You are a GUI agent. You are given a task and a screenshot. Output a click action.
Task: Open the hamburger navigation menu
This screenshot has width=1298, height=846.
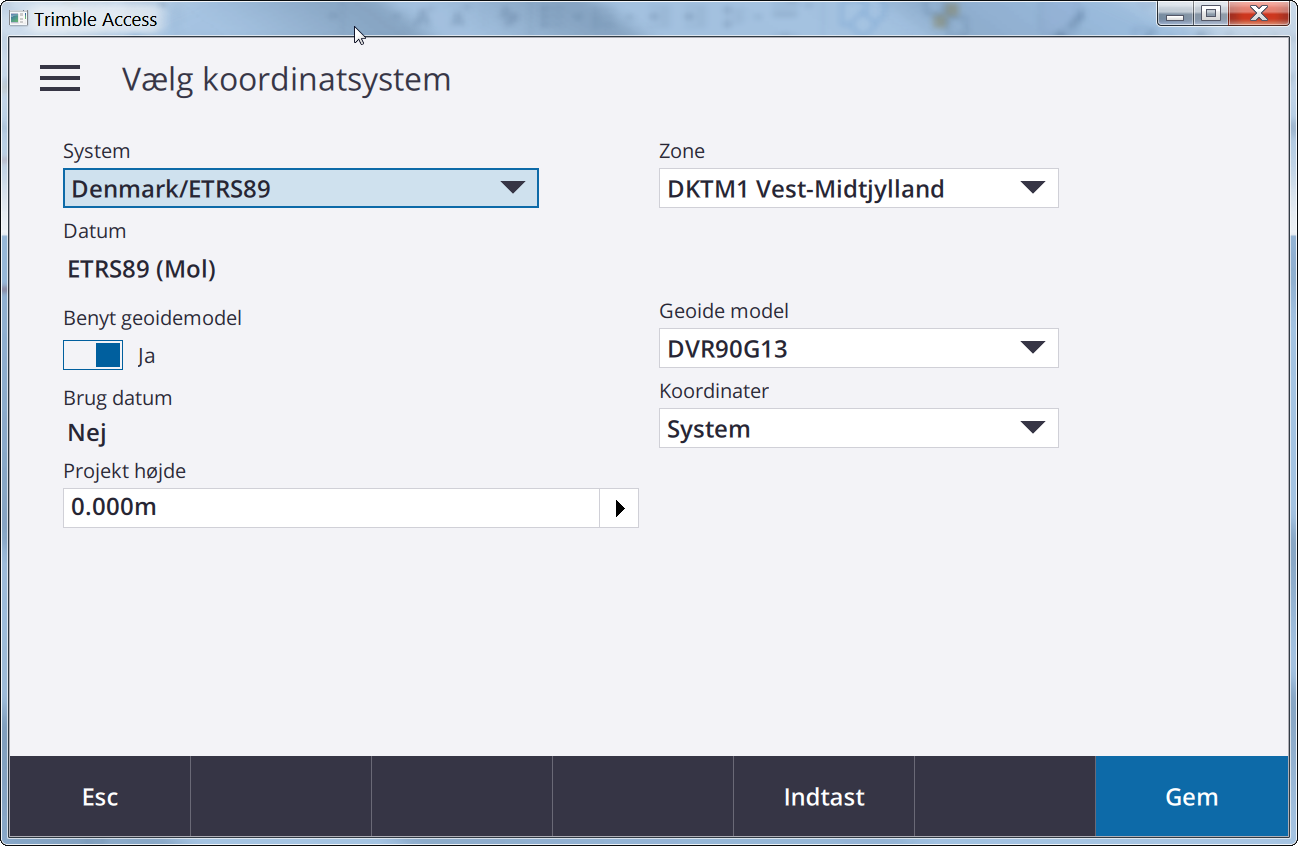(60, 78)
